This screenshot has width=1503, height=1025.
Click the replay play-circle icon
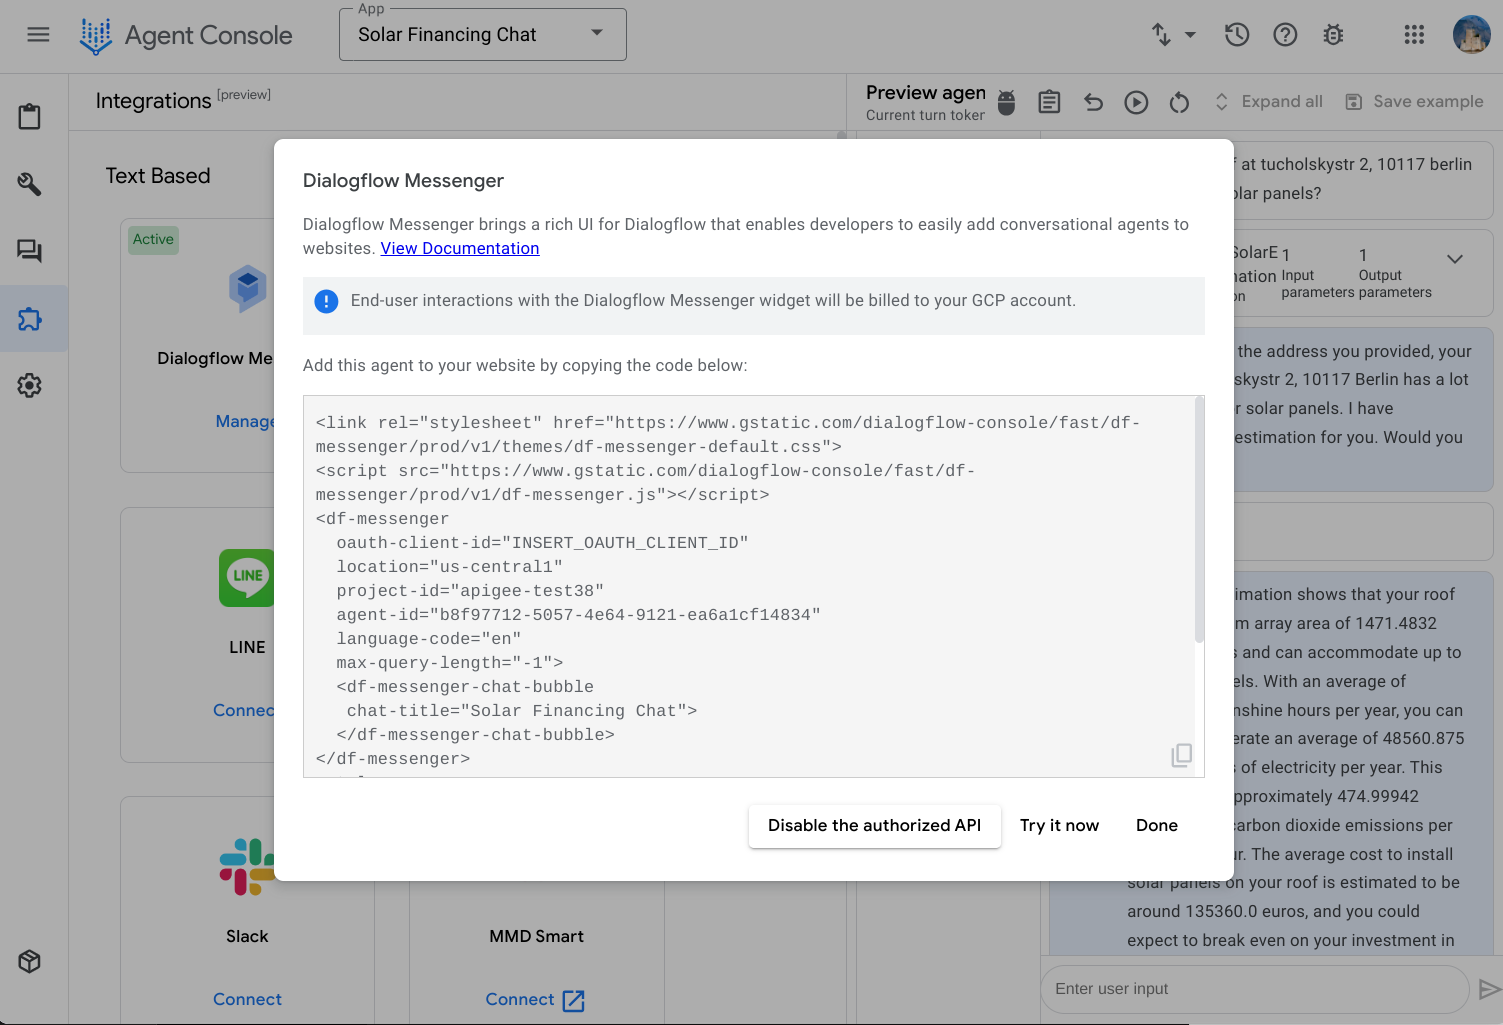[1136, 102]
